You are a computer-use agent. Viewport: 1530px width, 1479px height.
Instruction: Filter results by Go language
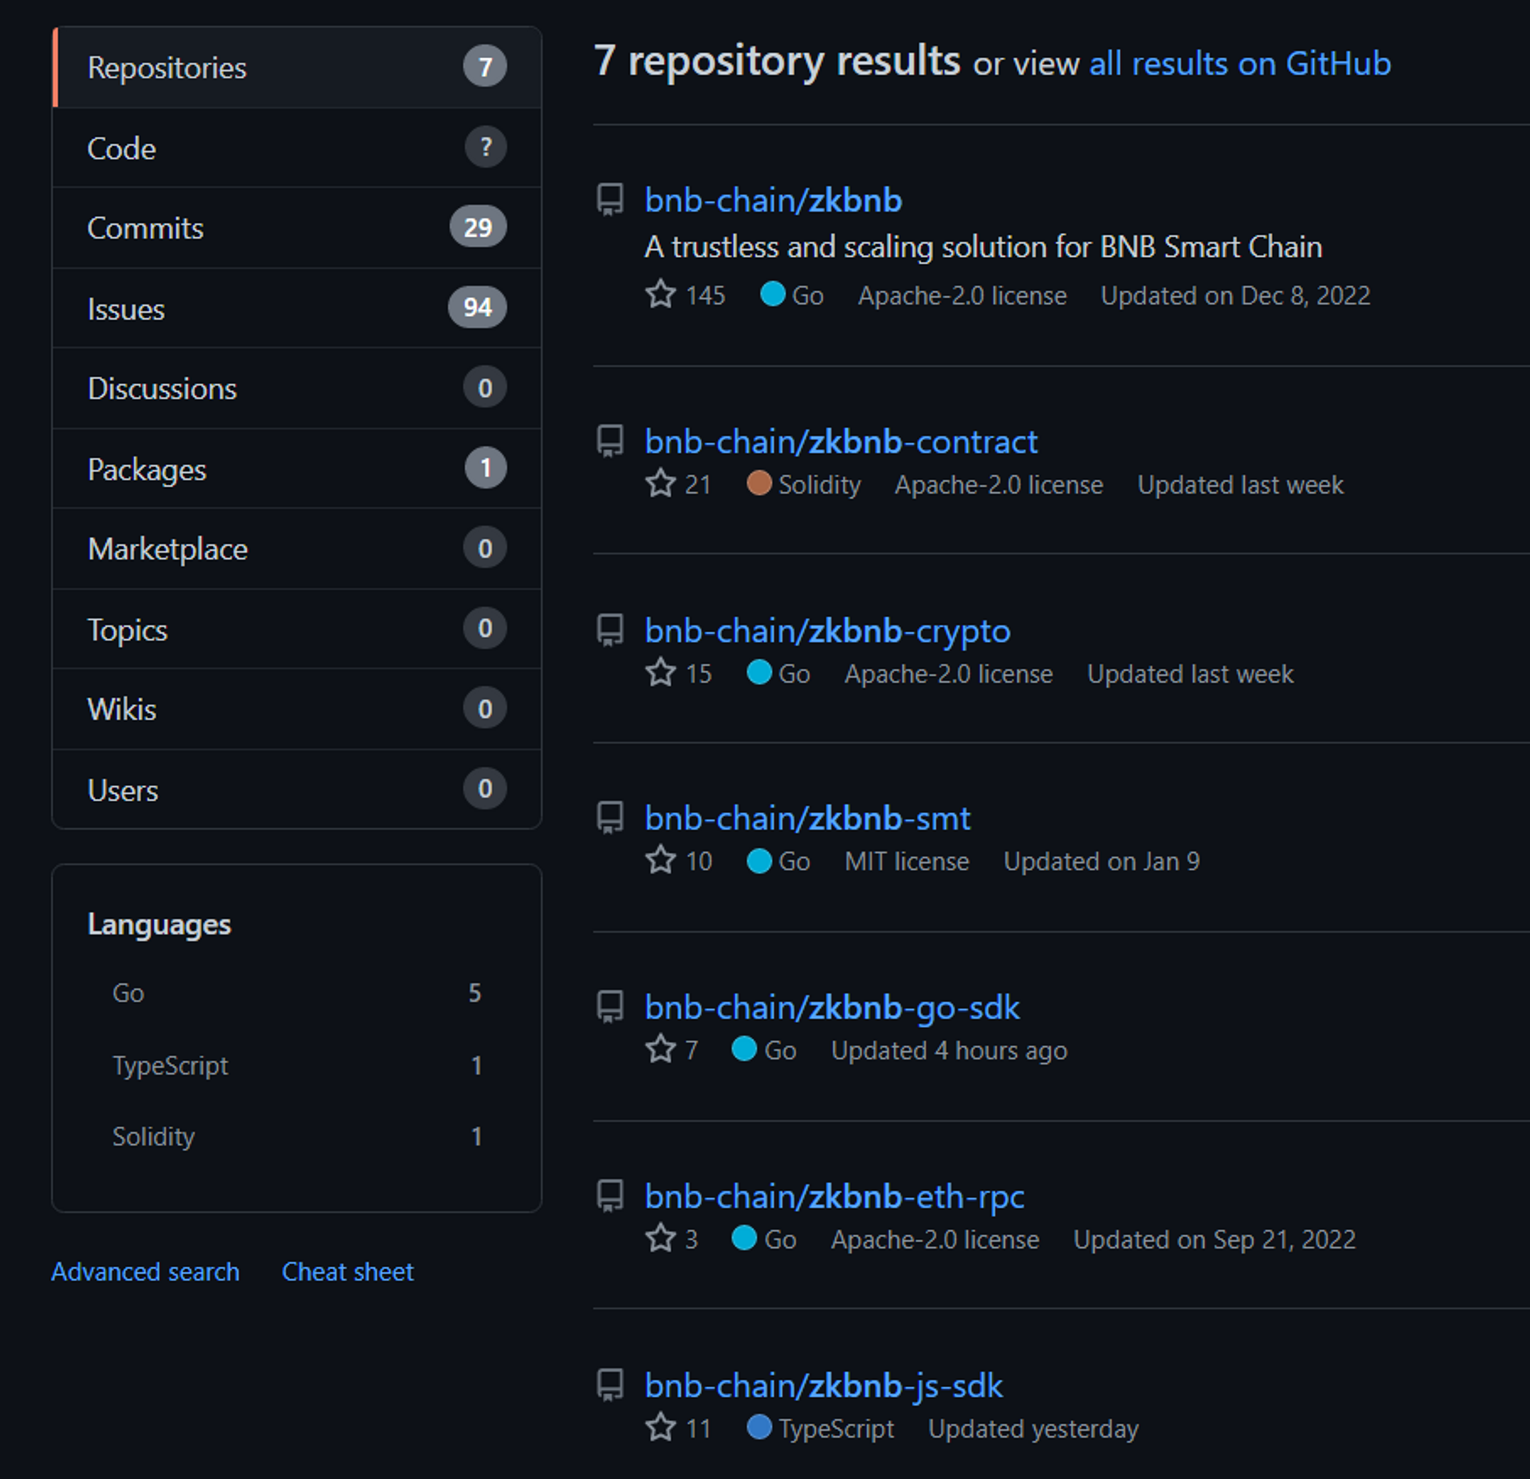(128, 993)
